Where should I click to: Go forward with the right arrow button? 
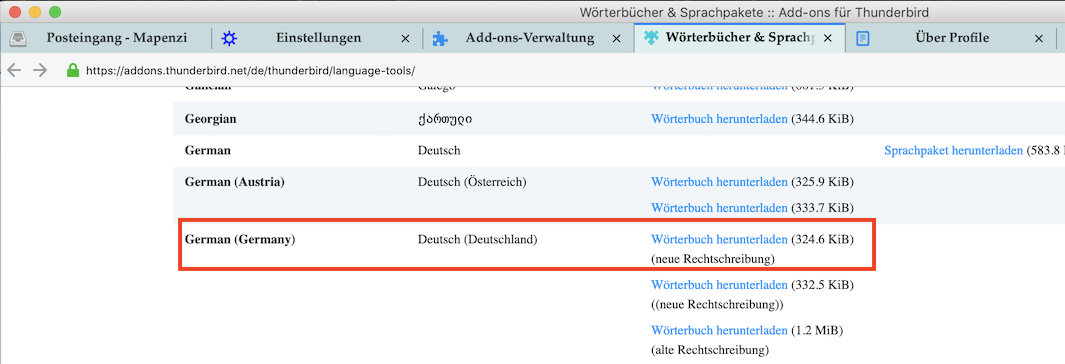tap(40, 70)
